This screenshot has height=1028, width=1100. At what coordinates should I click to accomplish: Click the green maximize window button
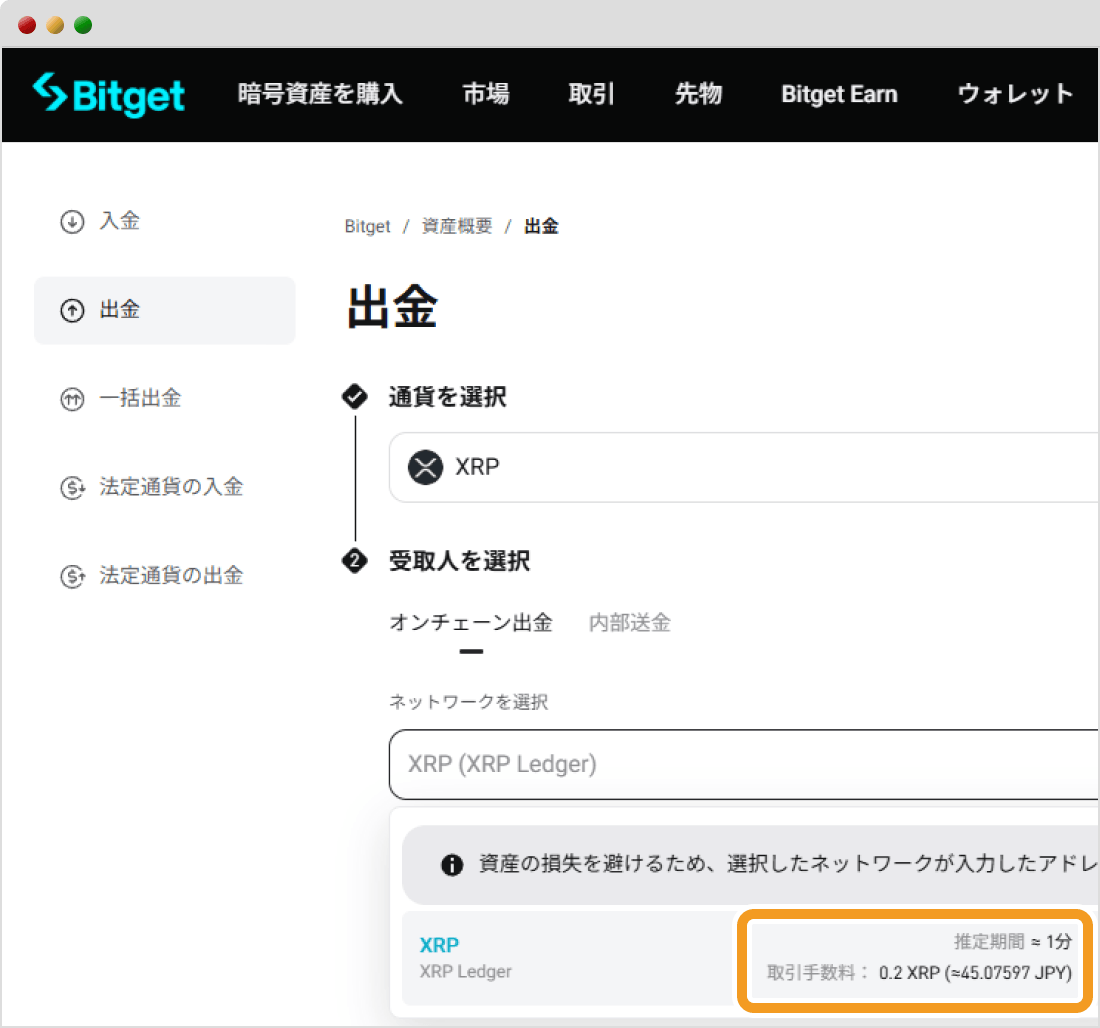point(83,25)
